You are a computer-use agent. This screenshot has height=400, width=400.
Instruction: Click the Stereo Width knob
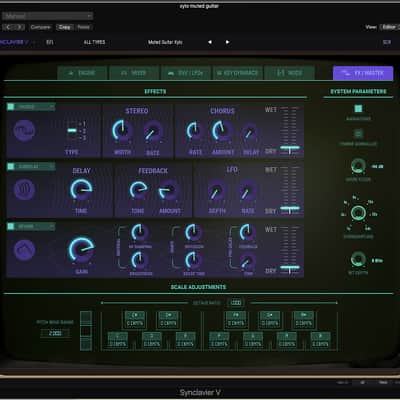tap(122, 130)
